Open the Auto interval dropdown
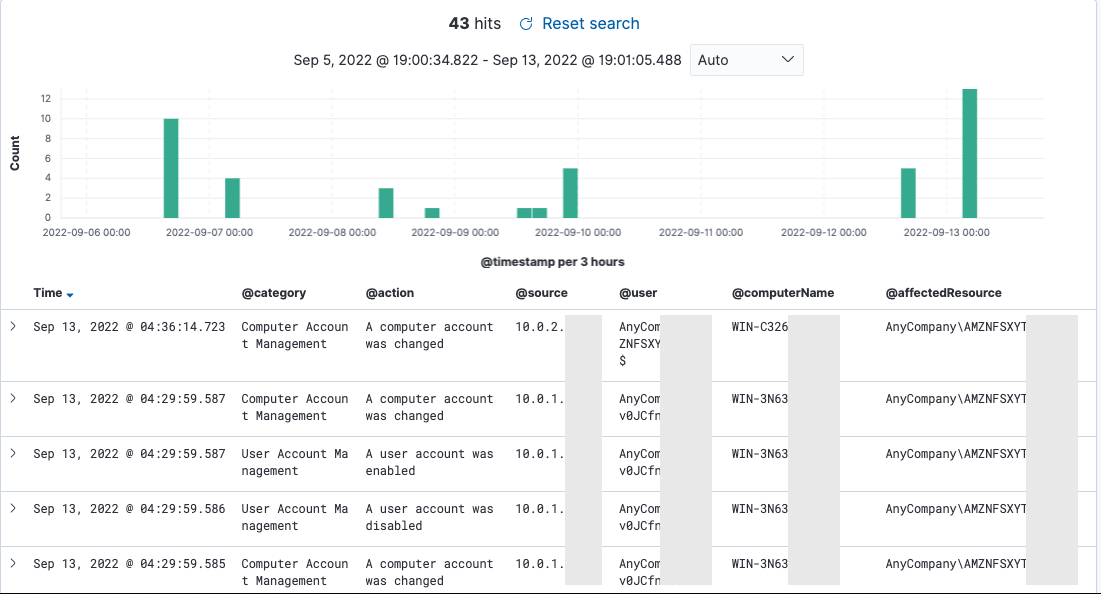The image size is (1101, 594). tap(746, 60)
